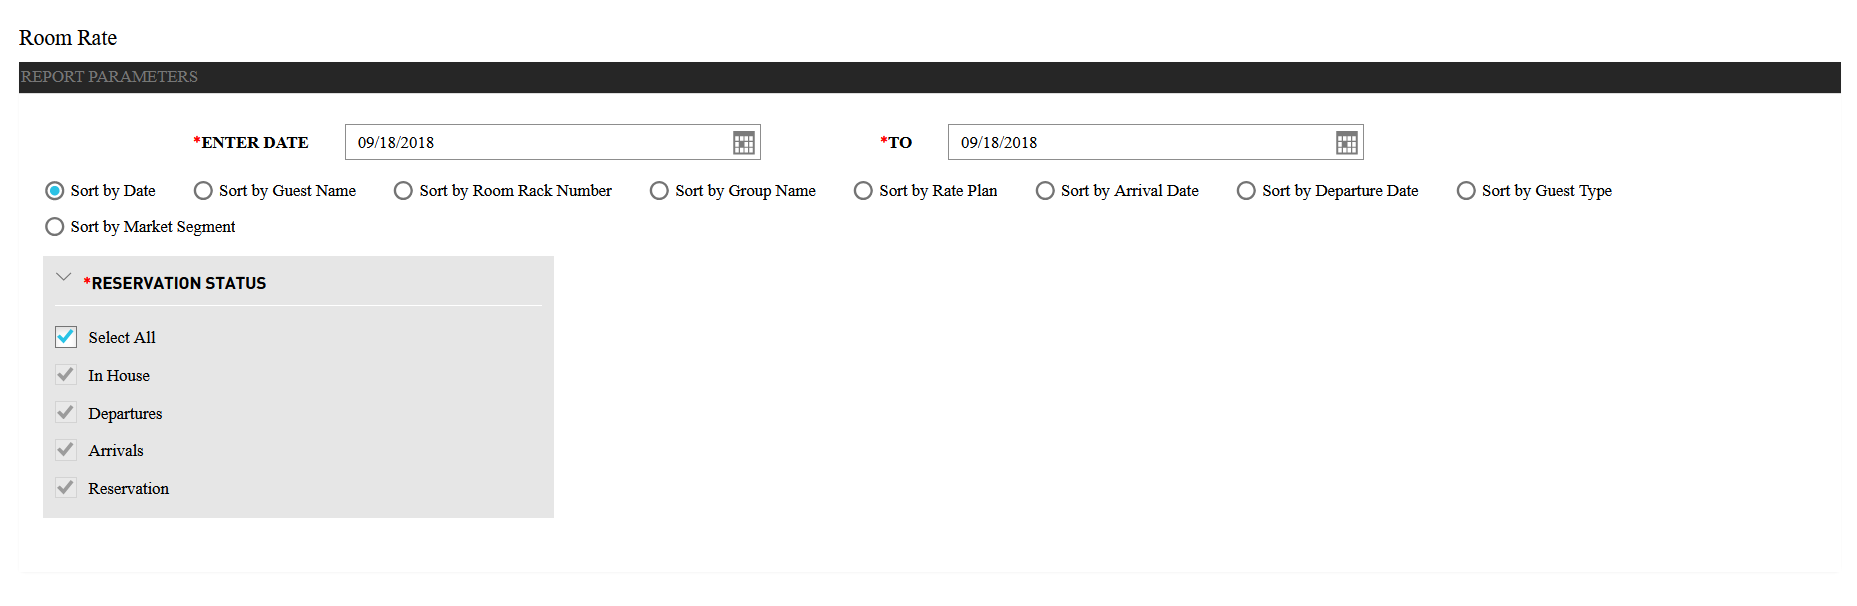Choose Sort by Rate Plan option

863,191
